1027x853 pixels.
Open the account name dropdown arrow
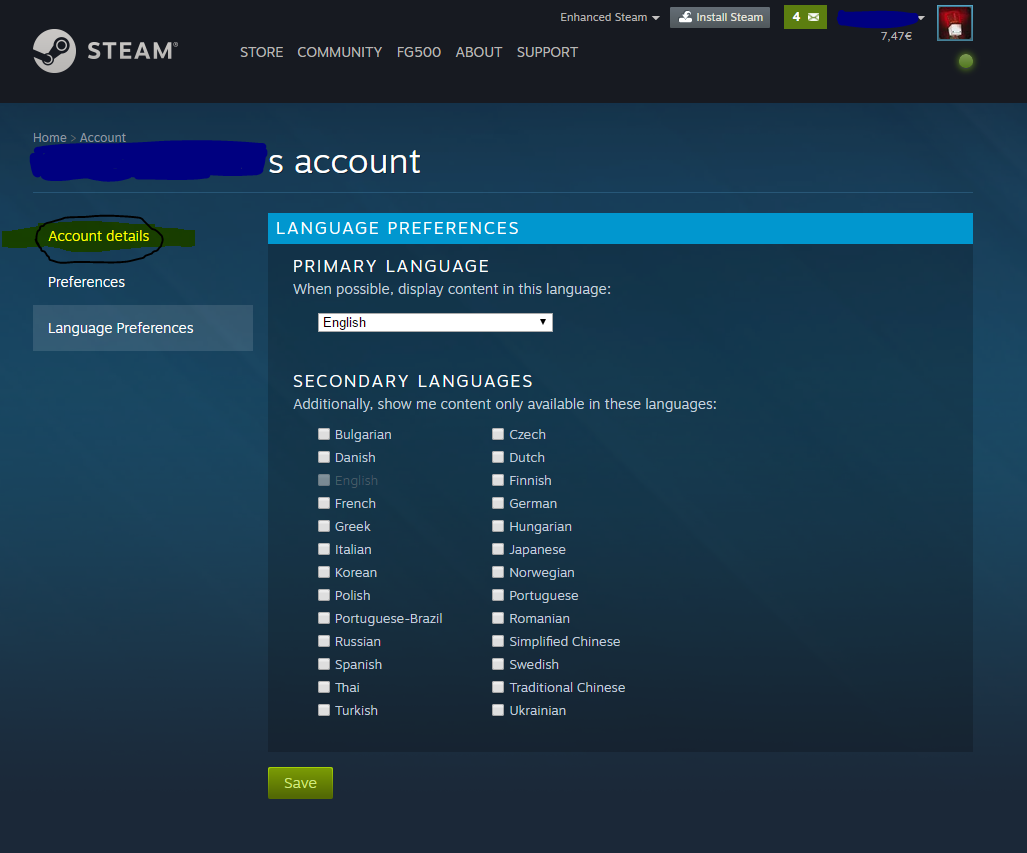click(922, 18)
